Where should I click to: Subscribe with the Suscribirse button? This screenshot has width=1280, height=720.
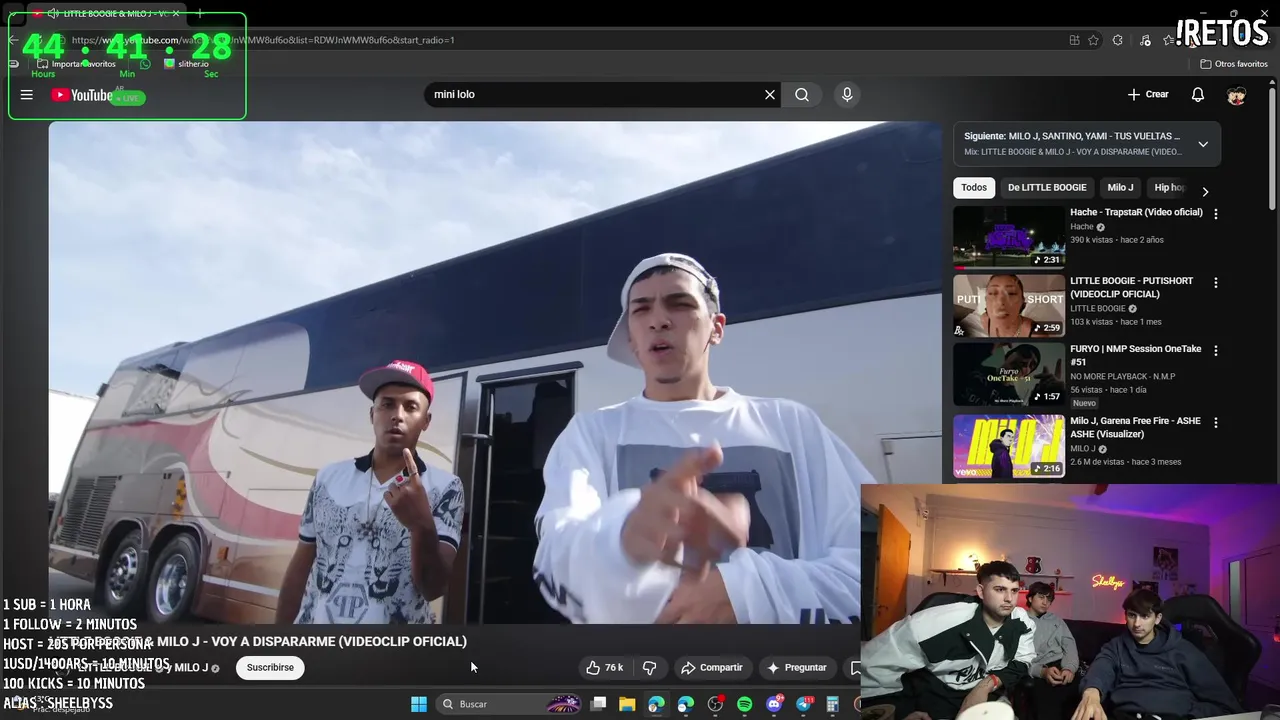270,667
